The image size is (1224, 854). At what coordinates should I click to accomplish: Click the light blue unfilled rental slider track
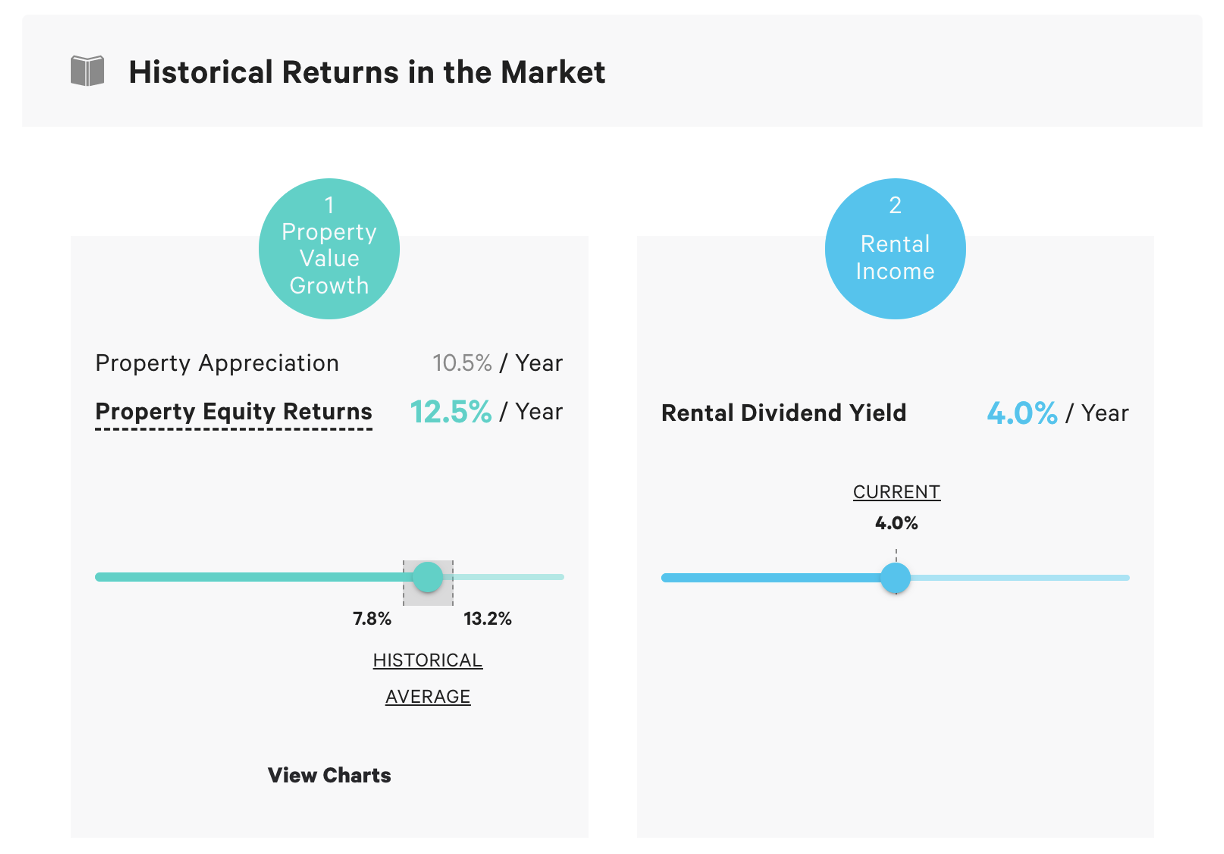point(1020,578)
